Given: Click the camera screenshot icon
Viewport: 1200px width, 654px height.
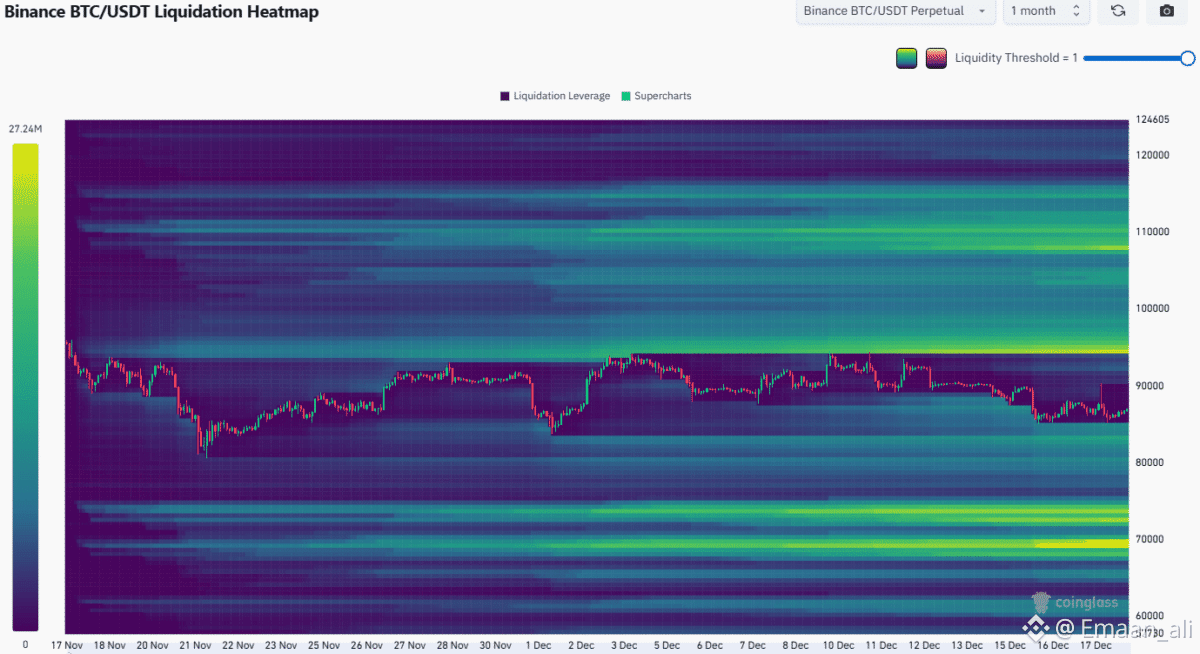Looking at the screenshot, I should (1166, 11).
